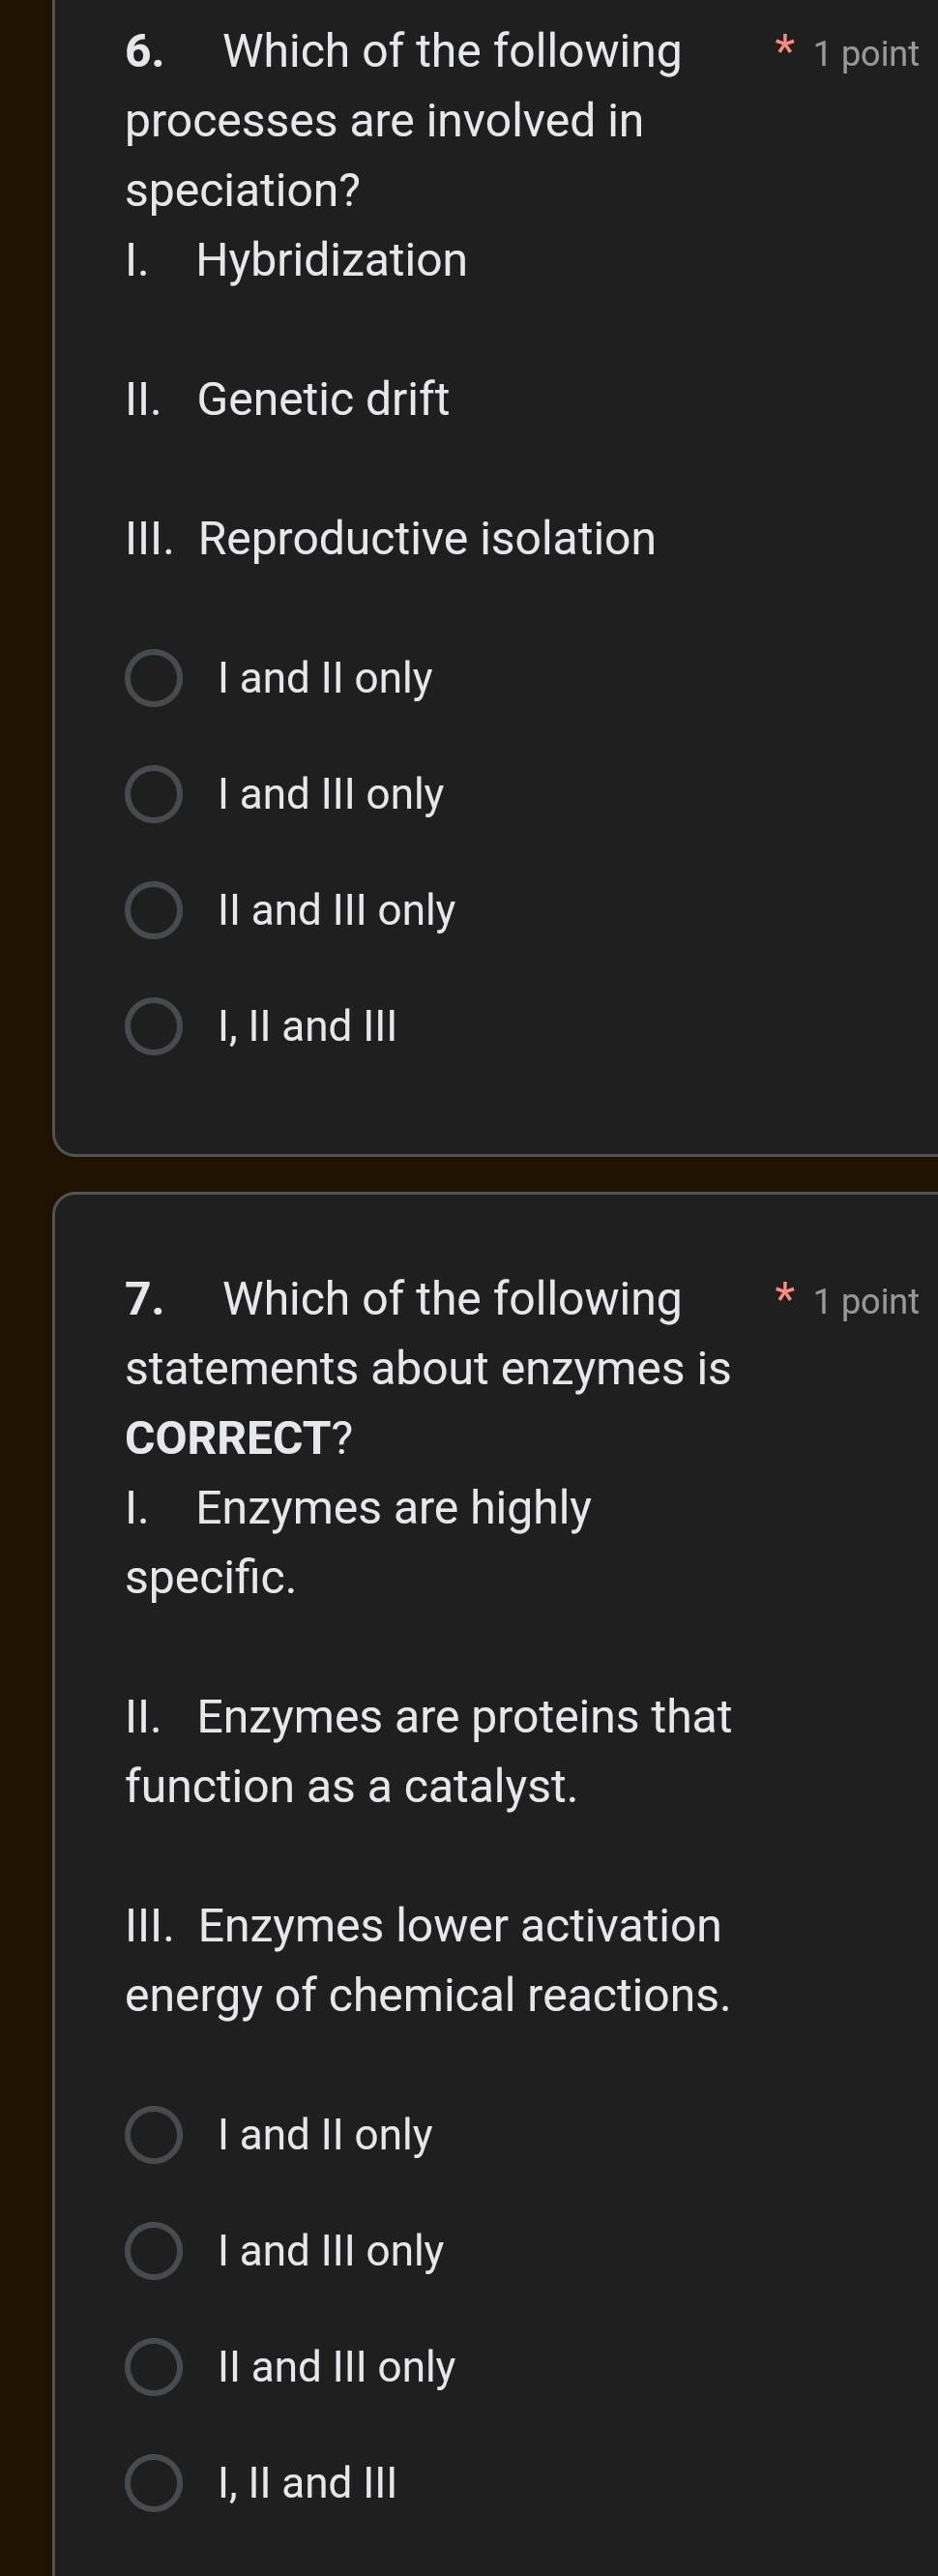Select "I and III only" for question 6
The height and width of the screenshot is (2576, 938).
[x=155, y=794]
